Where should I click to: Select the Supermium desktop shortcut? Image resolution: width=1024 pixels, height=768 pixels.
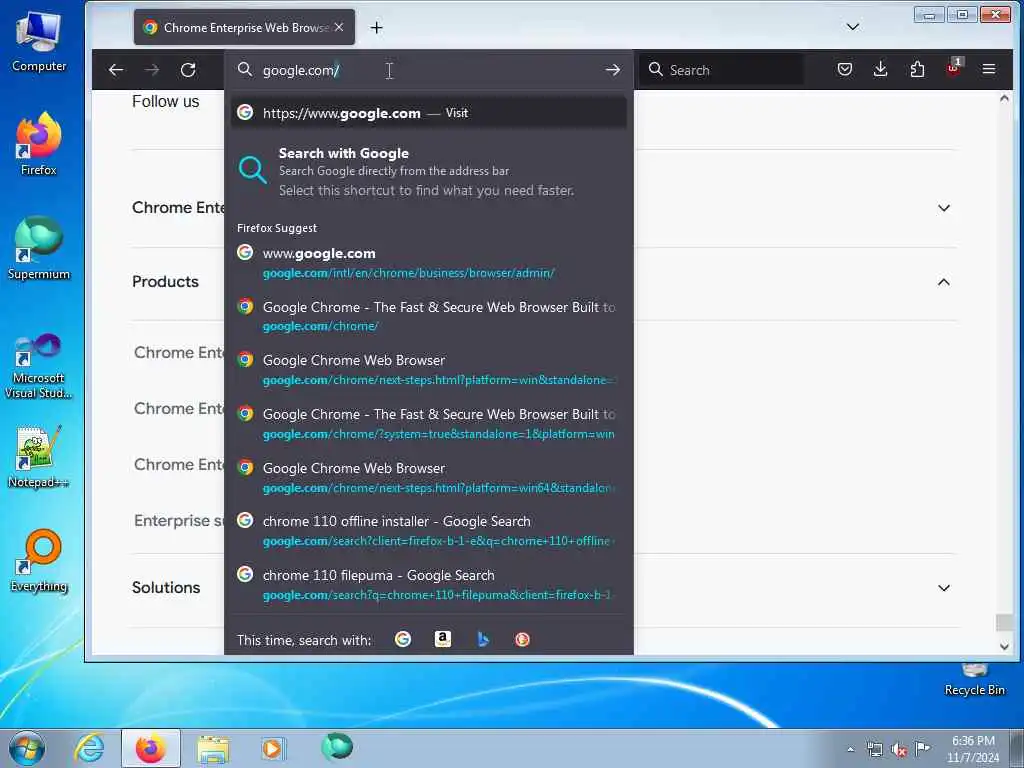click(39, 249)
